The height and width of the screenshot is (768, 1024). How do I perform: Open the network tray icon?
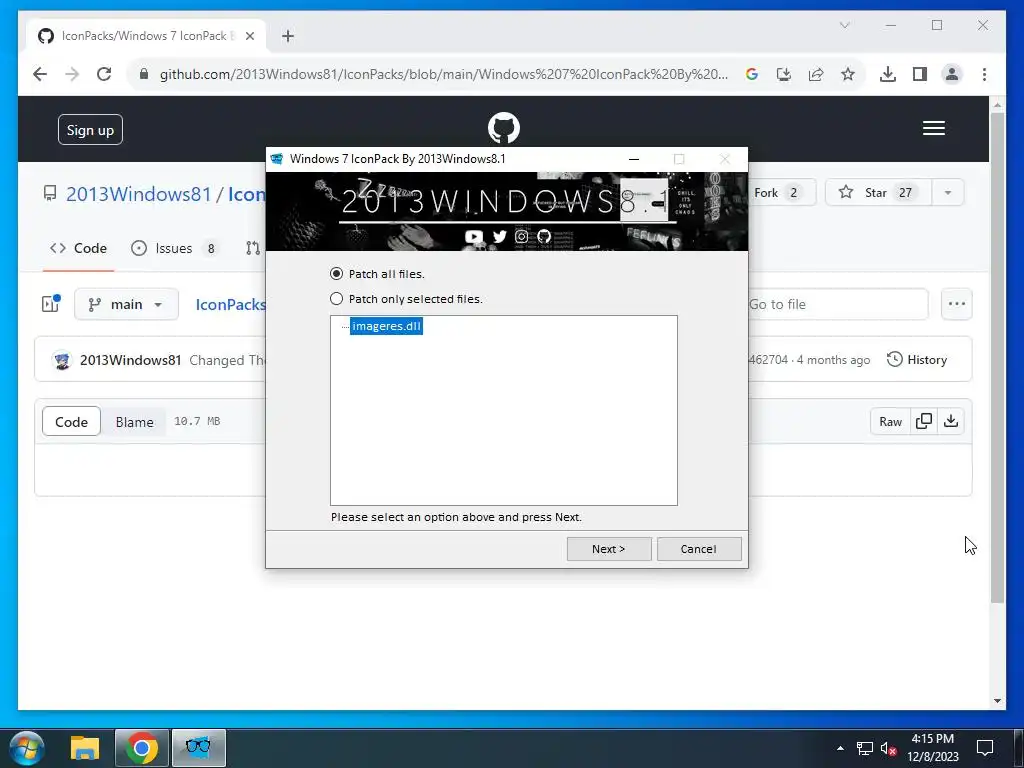tap(865, 748)
